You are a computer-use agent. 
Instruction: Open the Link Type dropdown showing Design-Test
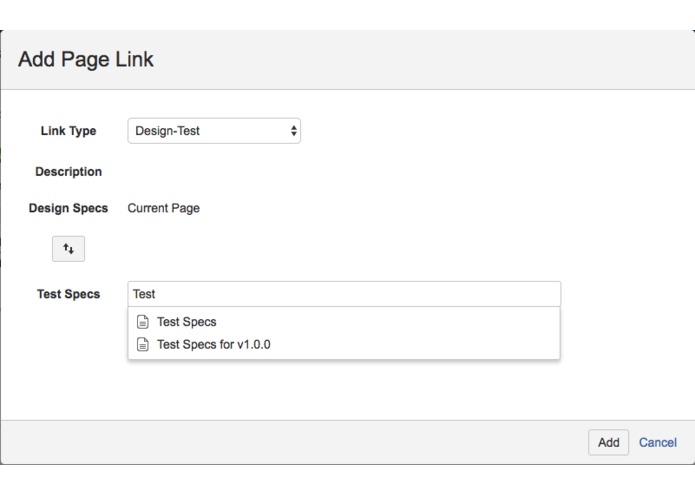pyautogui.click(x=214, y=131)
